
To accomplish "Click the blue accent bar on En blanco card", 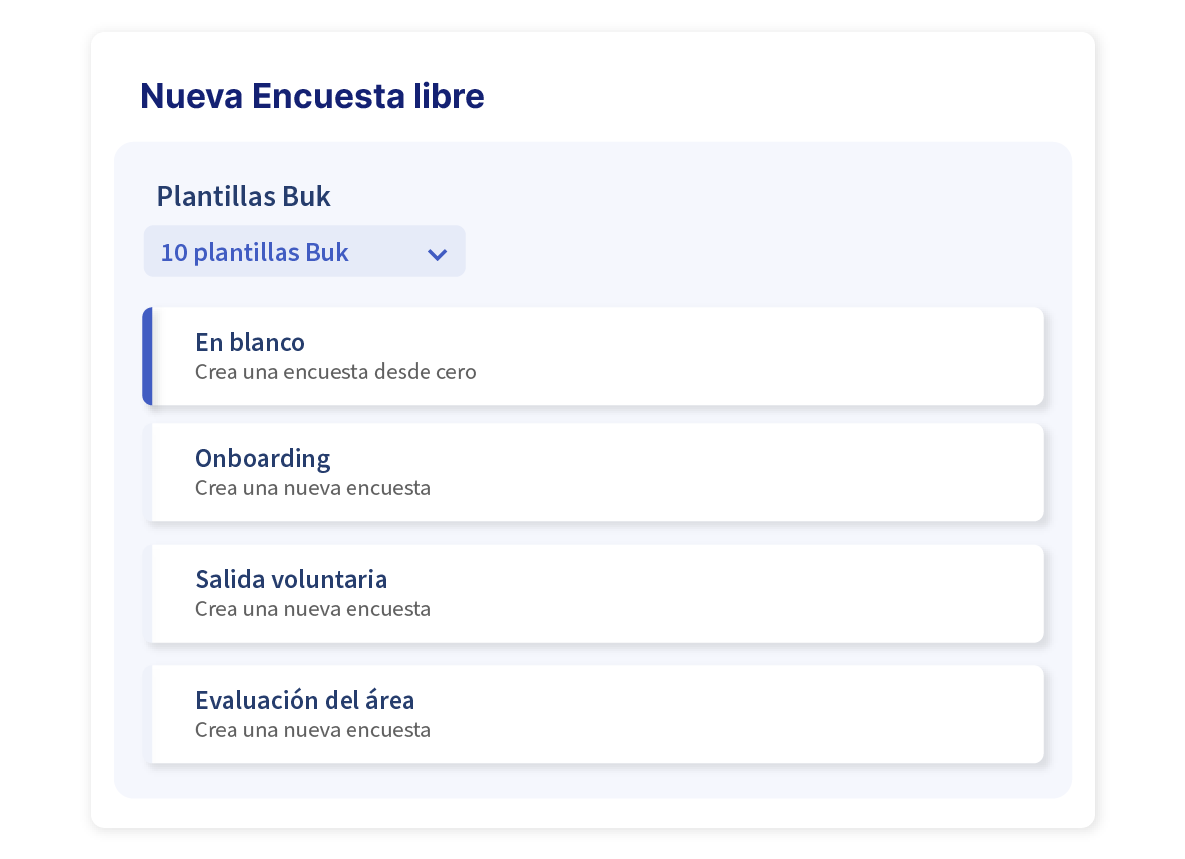I will (147, 356).
